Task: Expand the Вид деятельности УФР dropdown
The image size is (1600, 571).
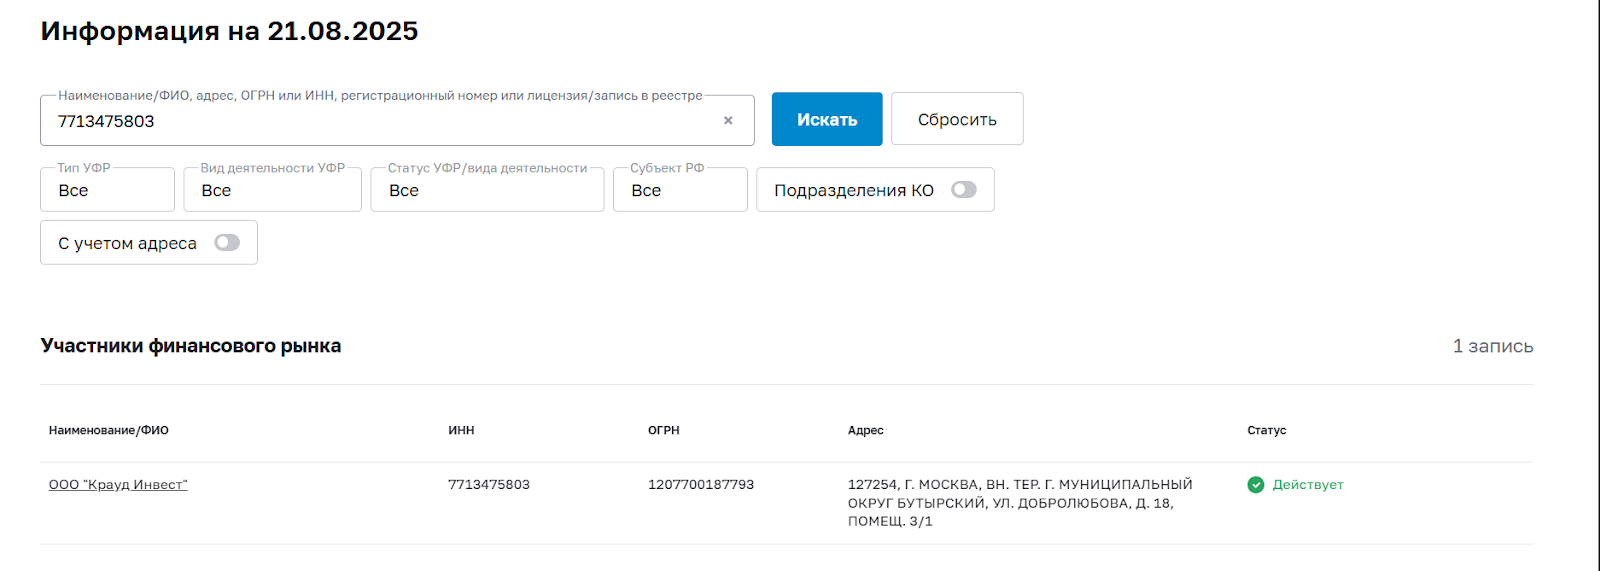Action: click(x=272, y=190)
